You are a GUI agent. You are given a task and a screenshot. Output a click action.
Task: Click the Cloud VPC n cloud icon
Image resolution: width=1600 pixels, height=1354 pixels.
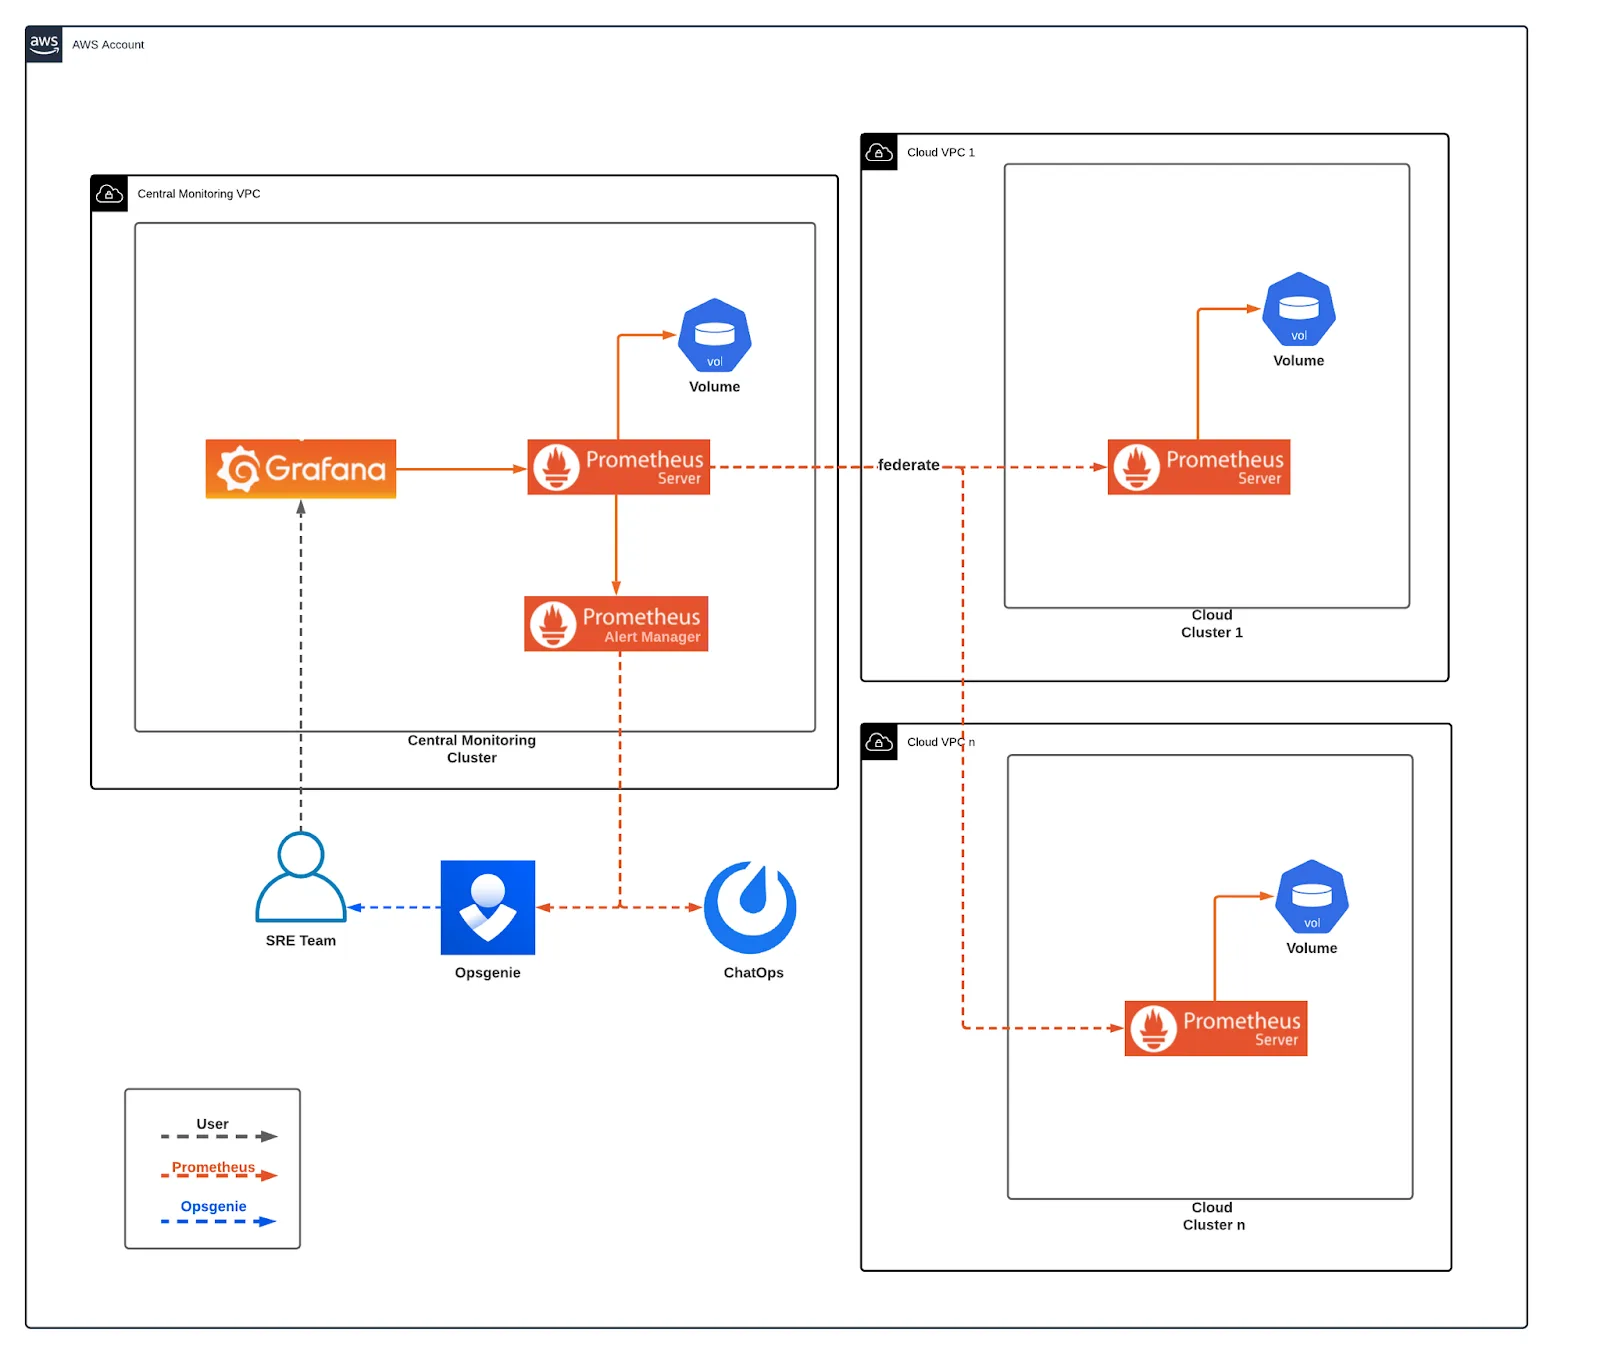click(879, 742)
